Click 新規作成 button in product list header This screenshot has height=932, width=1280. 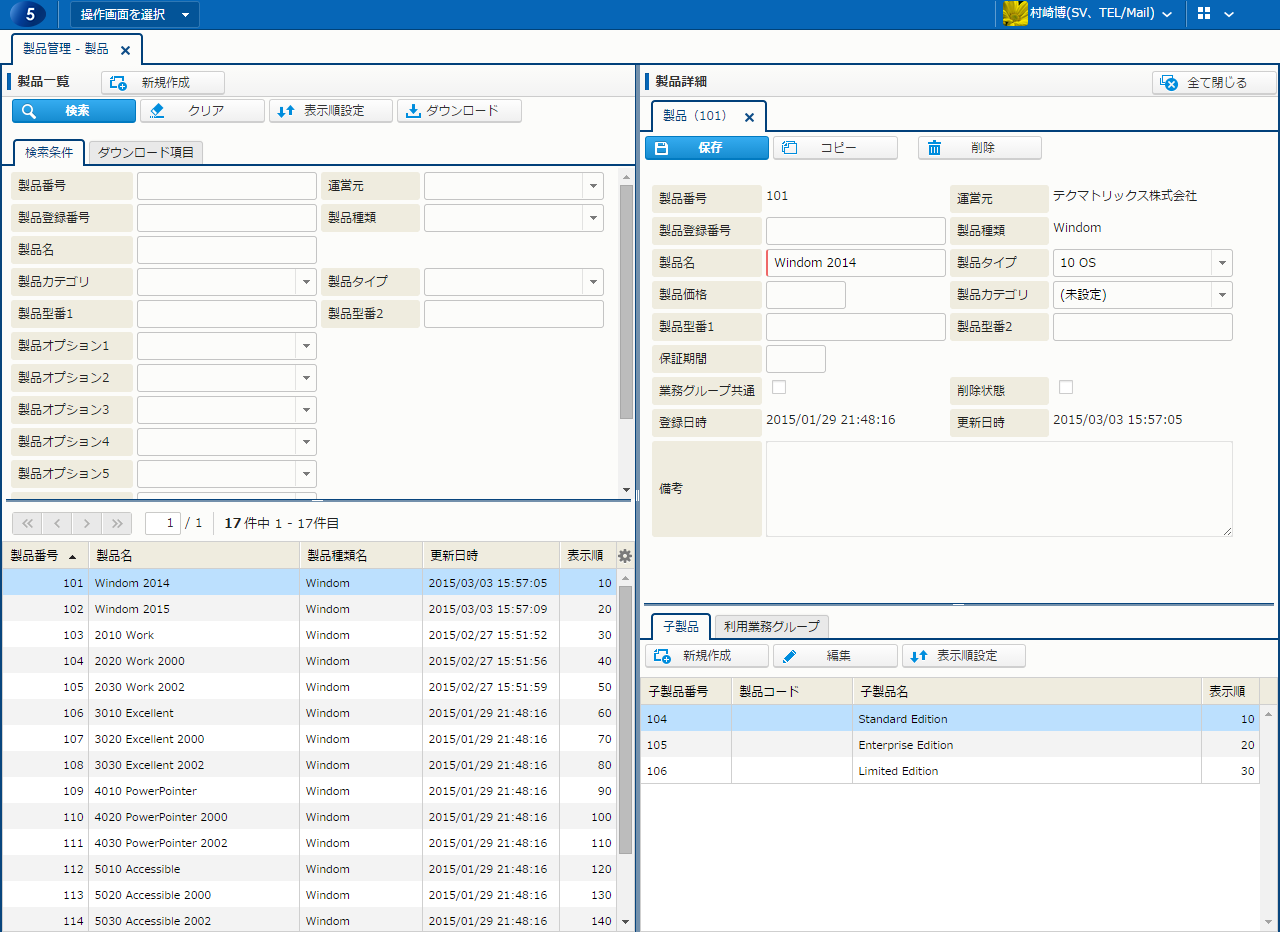(x=163, y=83)
